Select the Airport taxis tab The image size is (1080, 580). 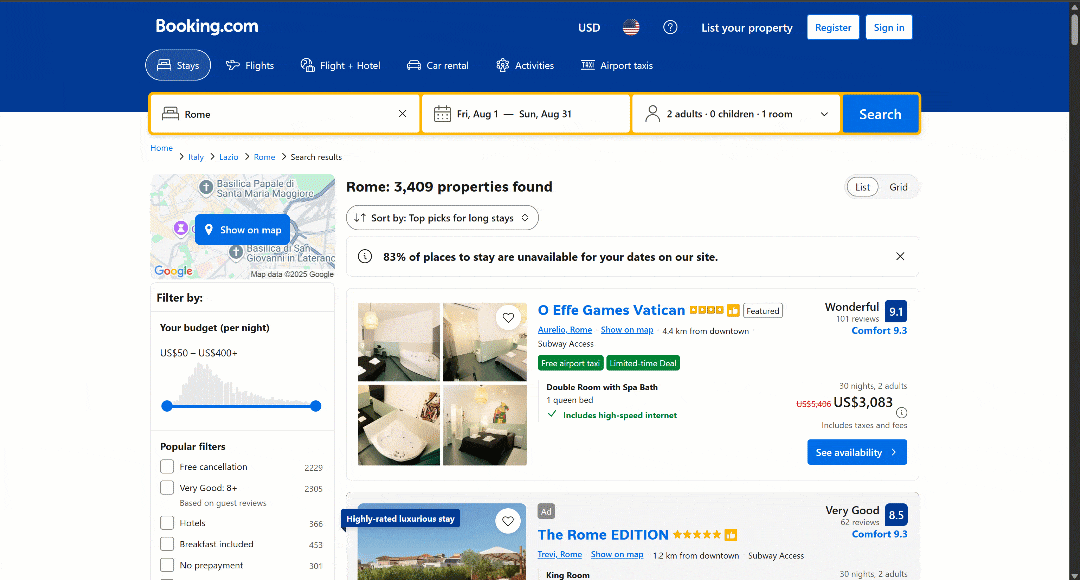click(x=616, y=65)
